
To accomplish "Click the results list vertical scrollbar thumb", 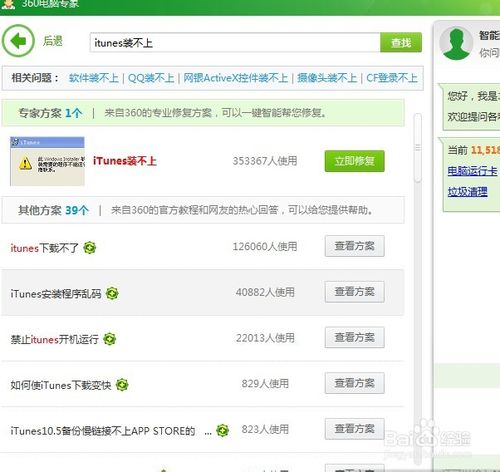I will coord(418,148).
